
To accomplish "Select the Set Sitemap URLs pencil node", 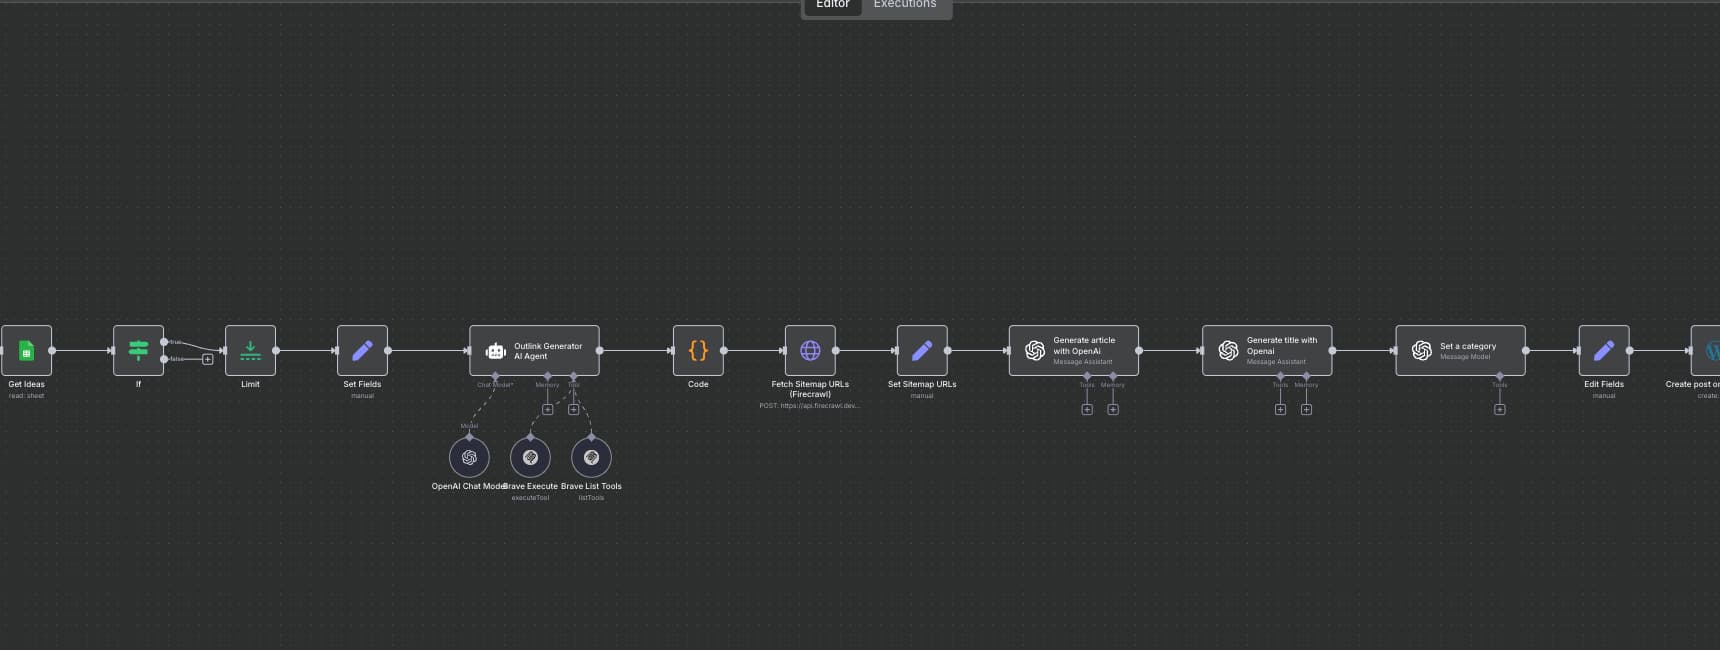I will click(x=922, y=350).
